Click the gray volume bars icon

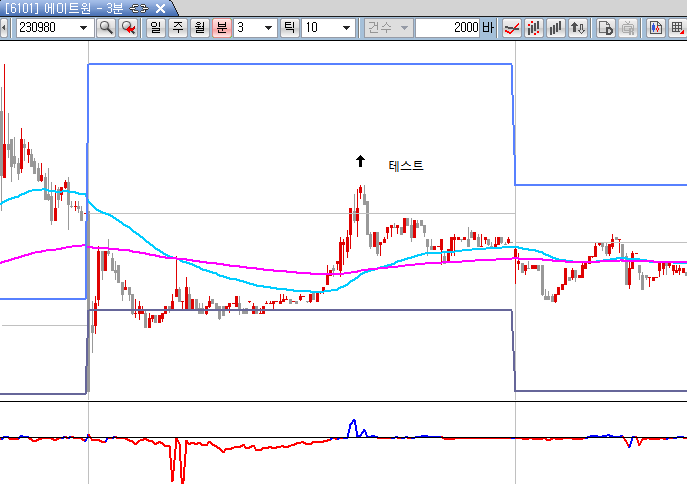point(556,28)
